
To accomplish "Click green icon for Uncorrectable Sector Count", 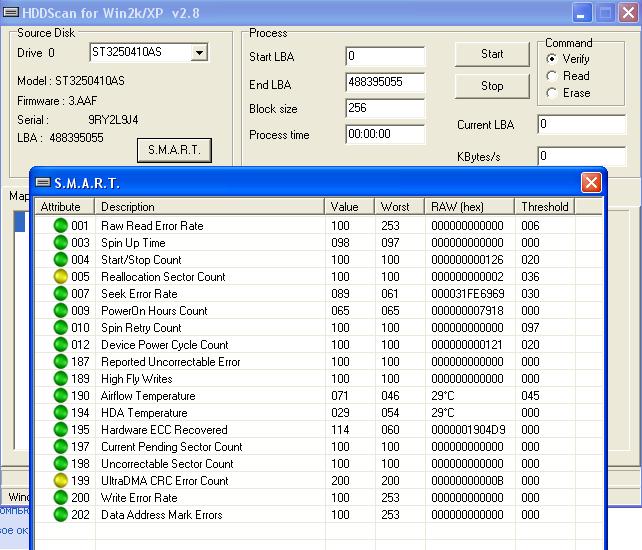I will tap(61, 464).
